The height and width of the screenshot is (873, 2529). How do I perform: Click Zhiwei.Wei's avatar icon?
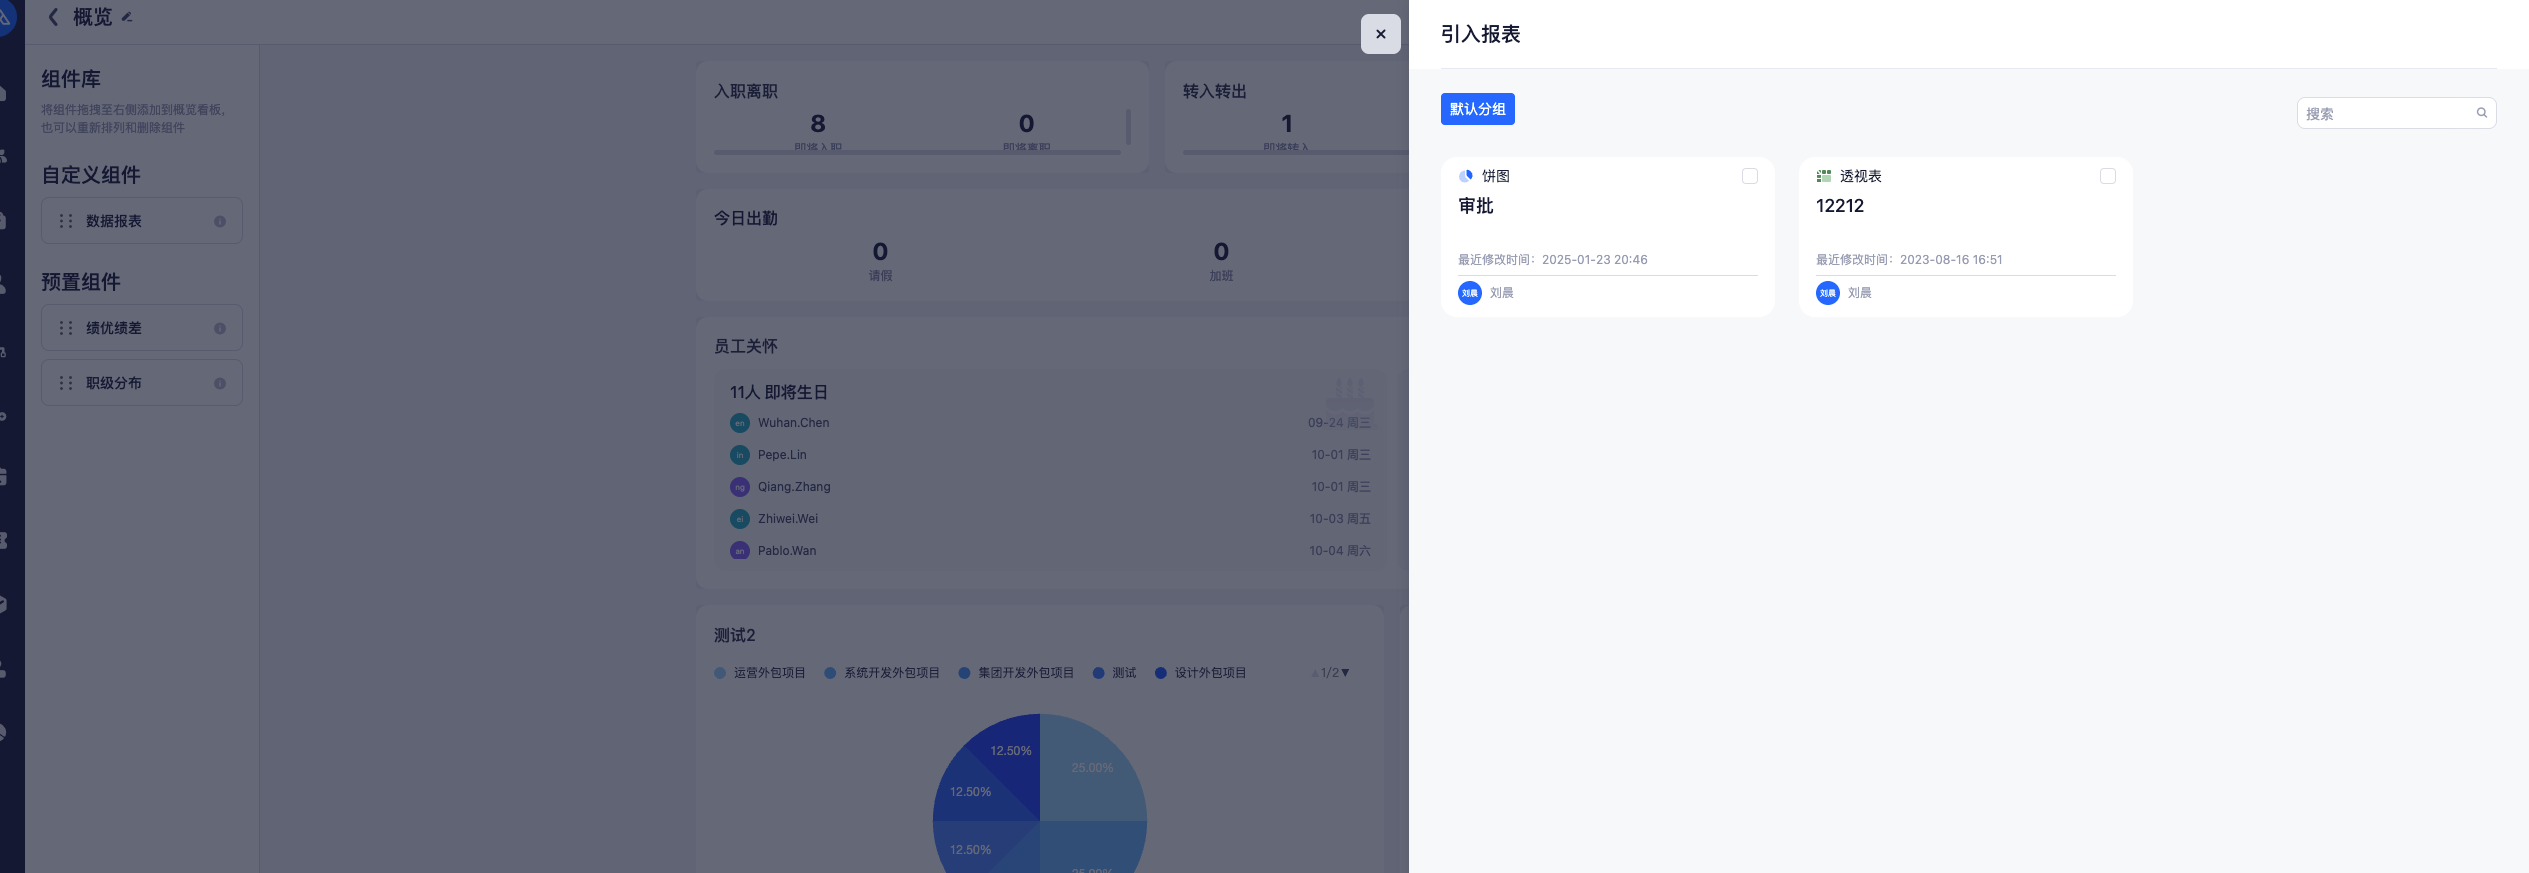[740, 519]
